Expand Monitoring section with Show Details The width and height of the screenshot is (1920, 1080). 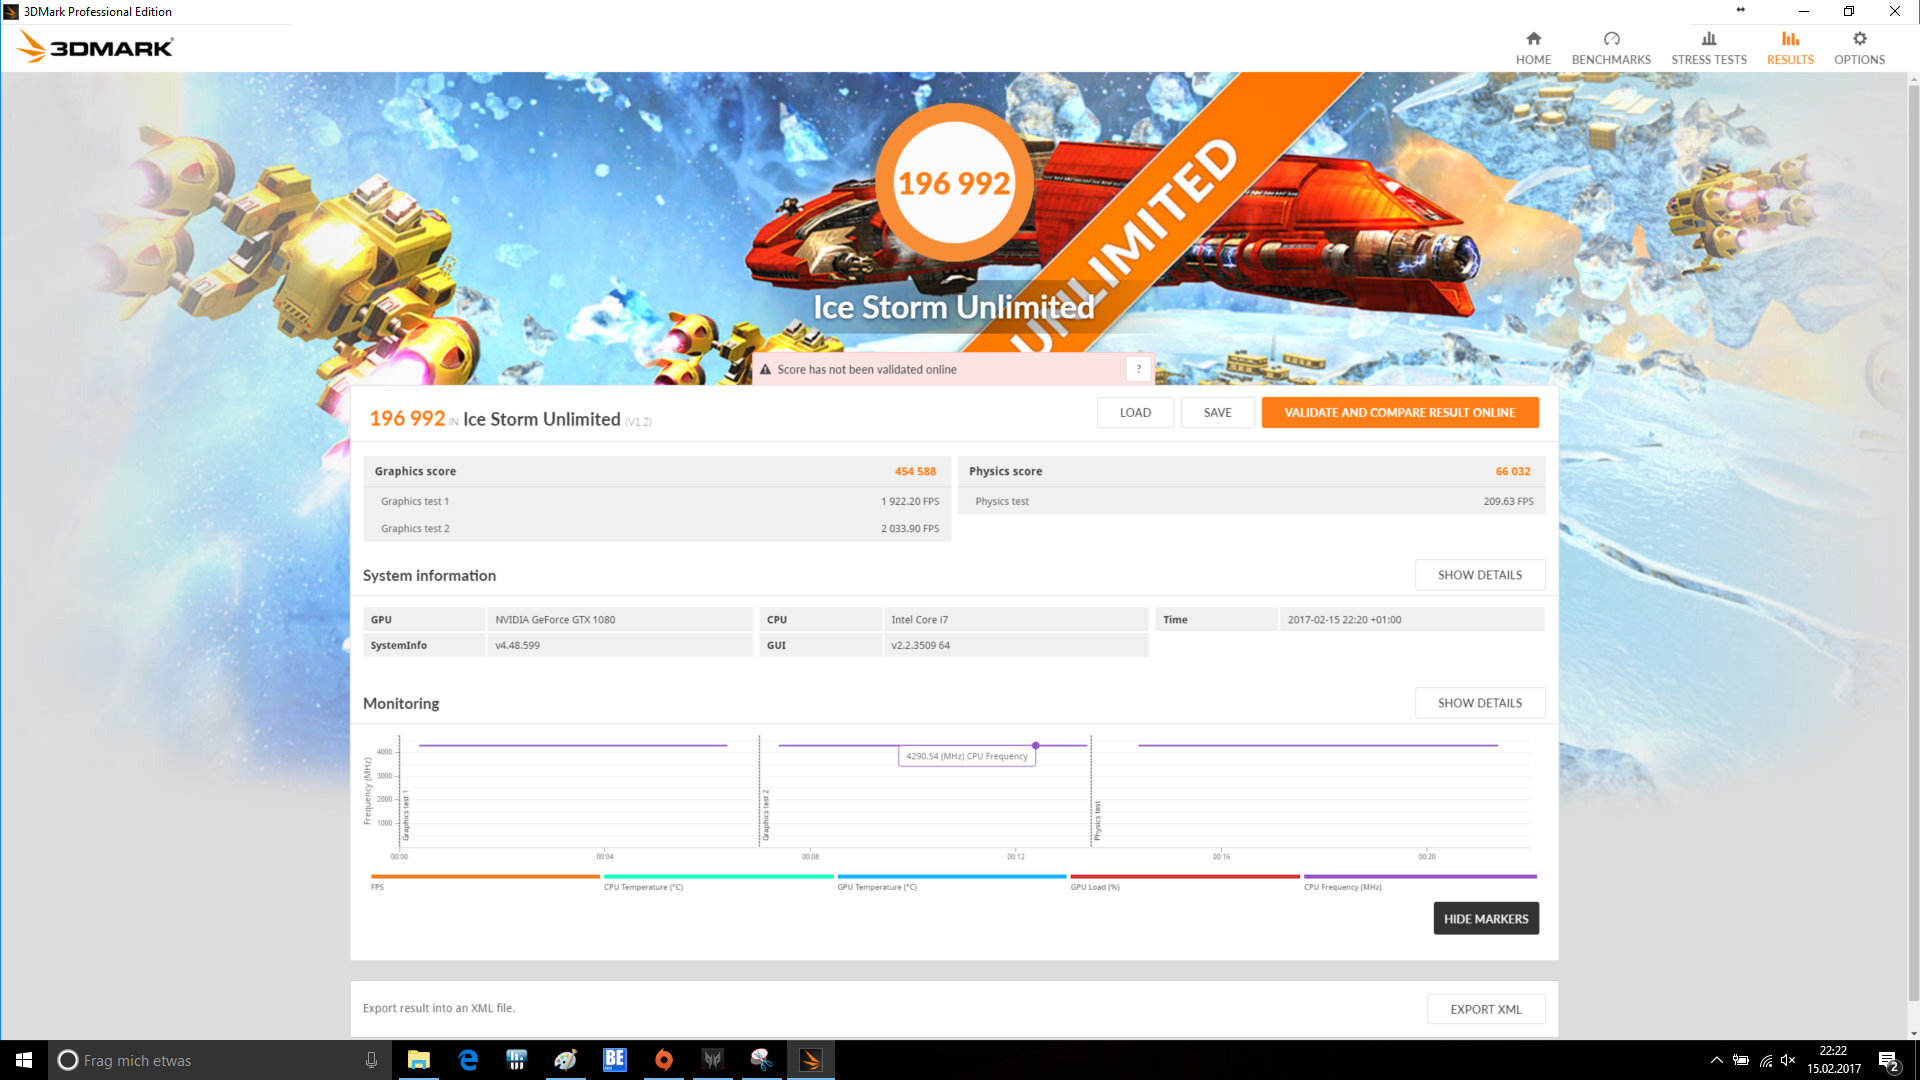tap(1479, 703)
